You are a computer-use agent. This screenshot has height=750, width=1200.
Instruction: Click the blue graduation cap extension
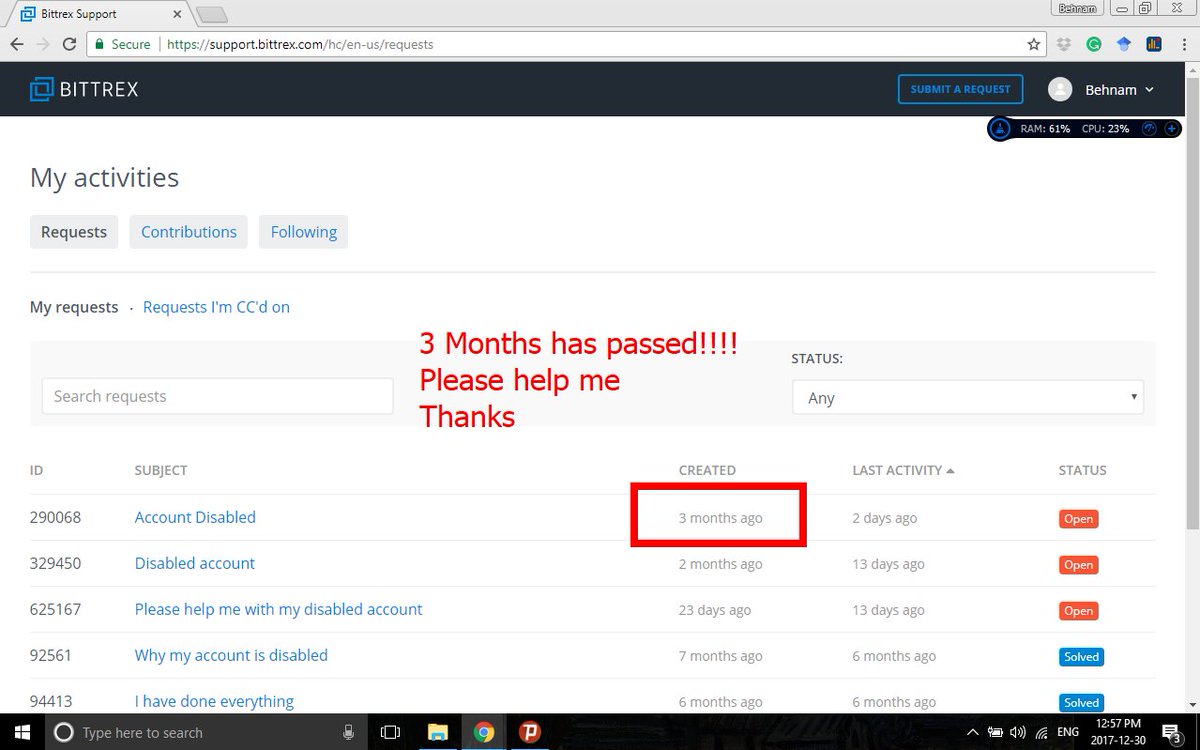1124,44
